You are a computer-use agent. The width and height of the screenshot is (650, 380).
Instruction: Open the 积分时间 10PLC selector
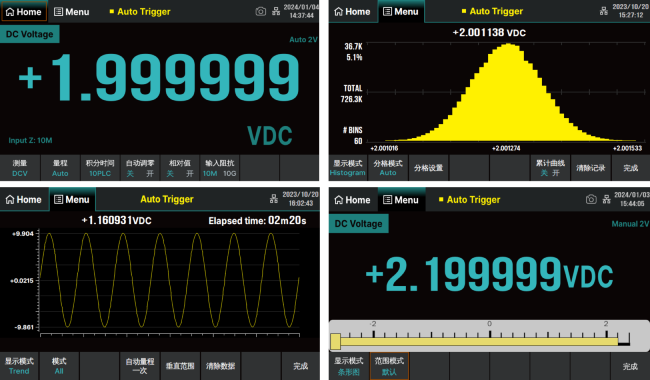100,168
